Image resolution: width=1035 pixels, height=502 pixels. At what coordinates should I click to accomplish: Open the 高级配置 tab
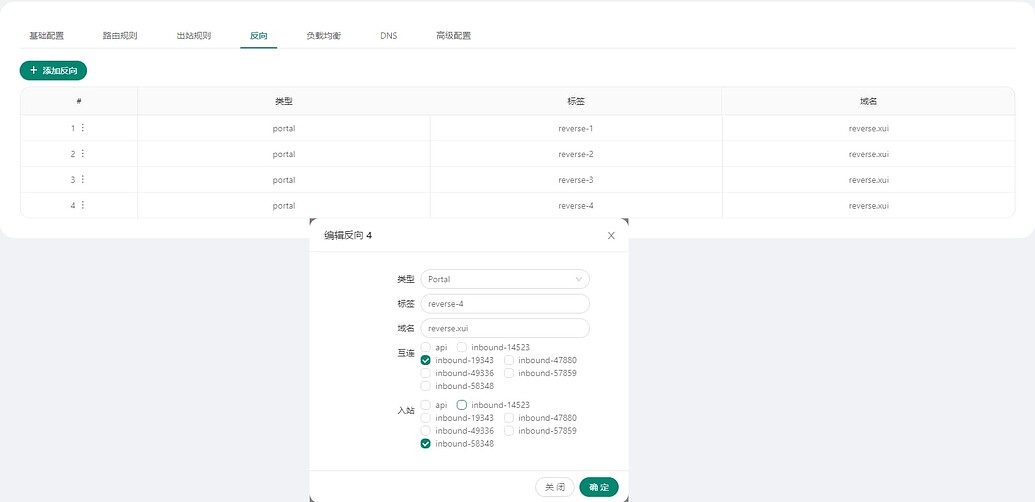(x=453, y=36)
